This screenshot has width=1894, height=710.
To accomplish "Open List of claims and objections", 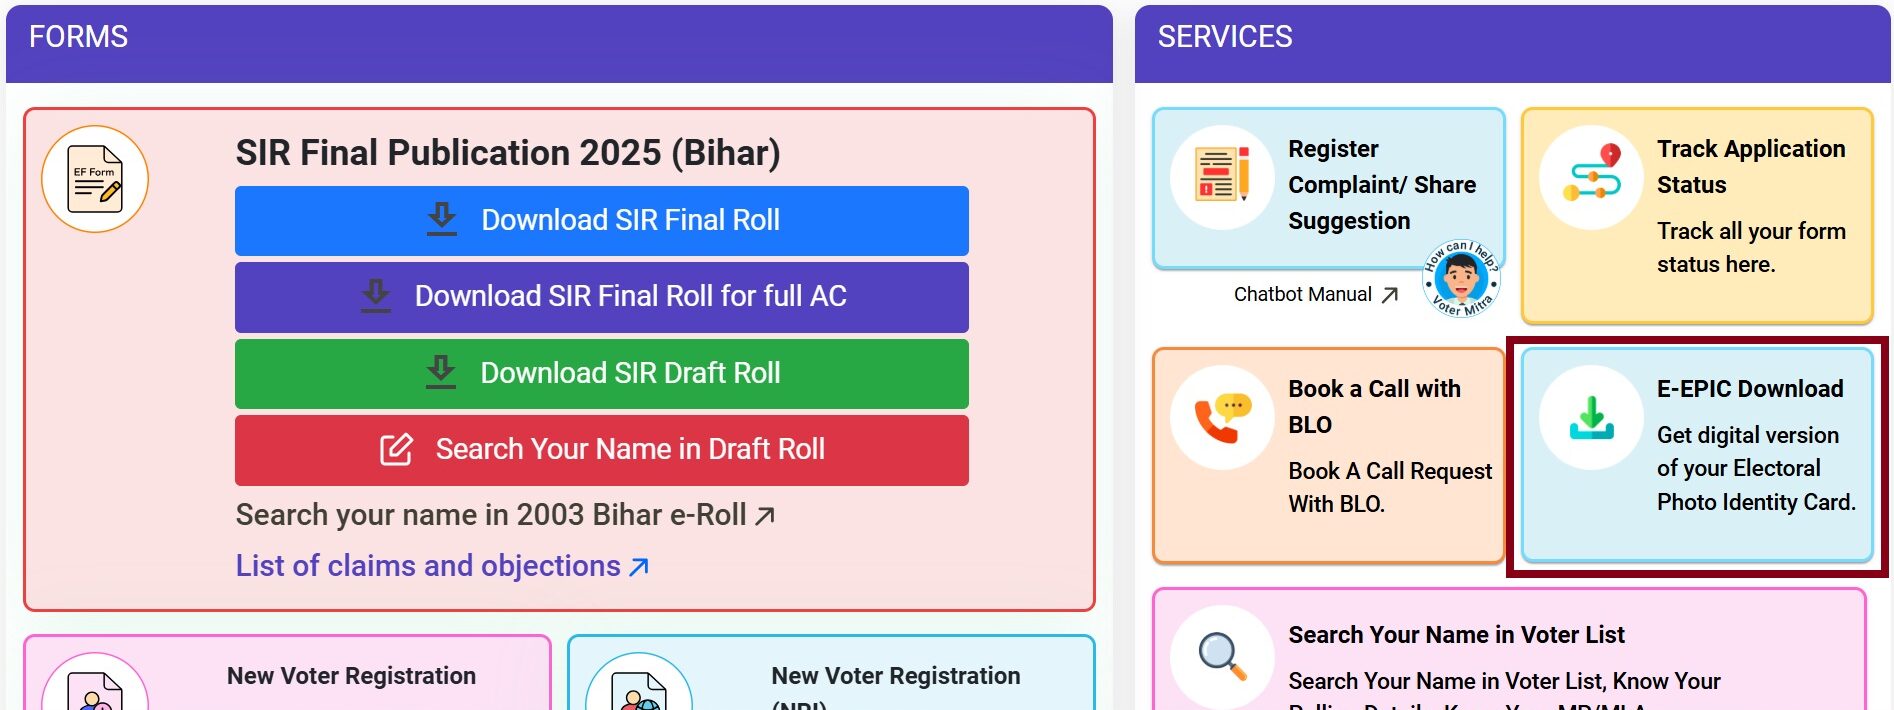I will pos(441,565).
